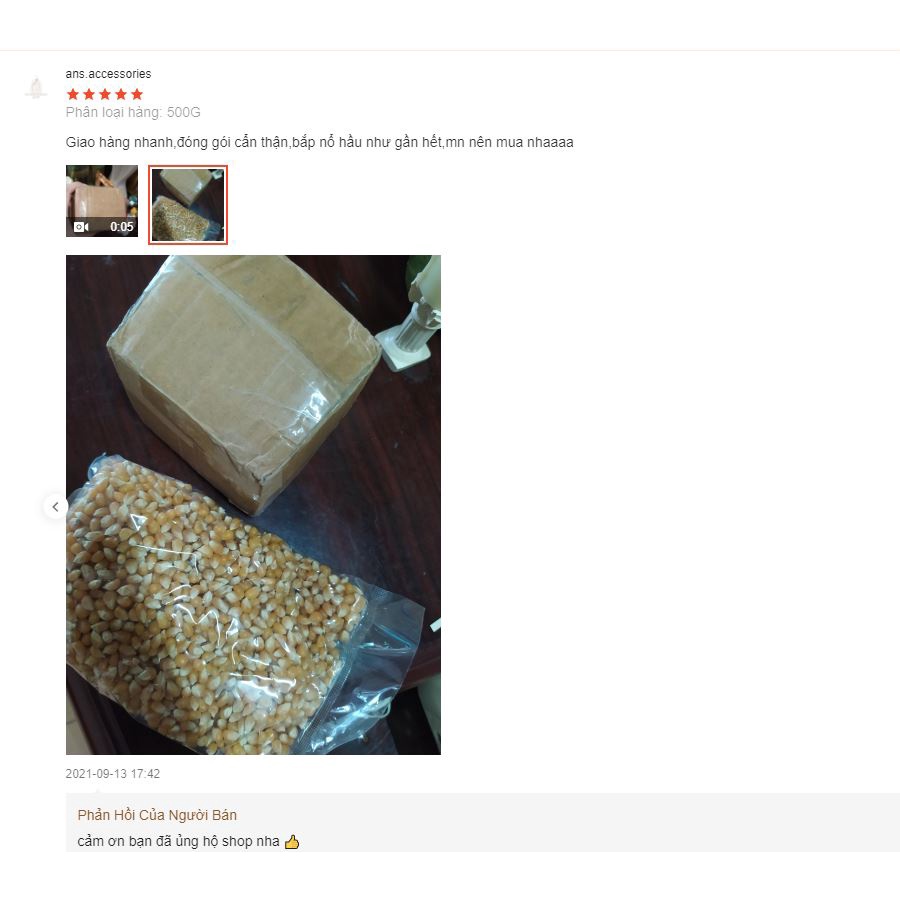Screen dimensions: 900x900
Task: Click the enlarged popcorn kernel photo
Action: point(253,505)
